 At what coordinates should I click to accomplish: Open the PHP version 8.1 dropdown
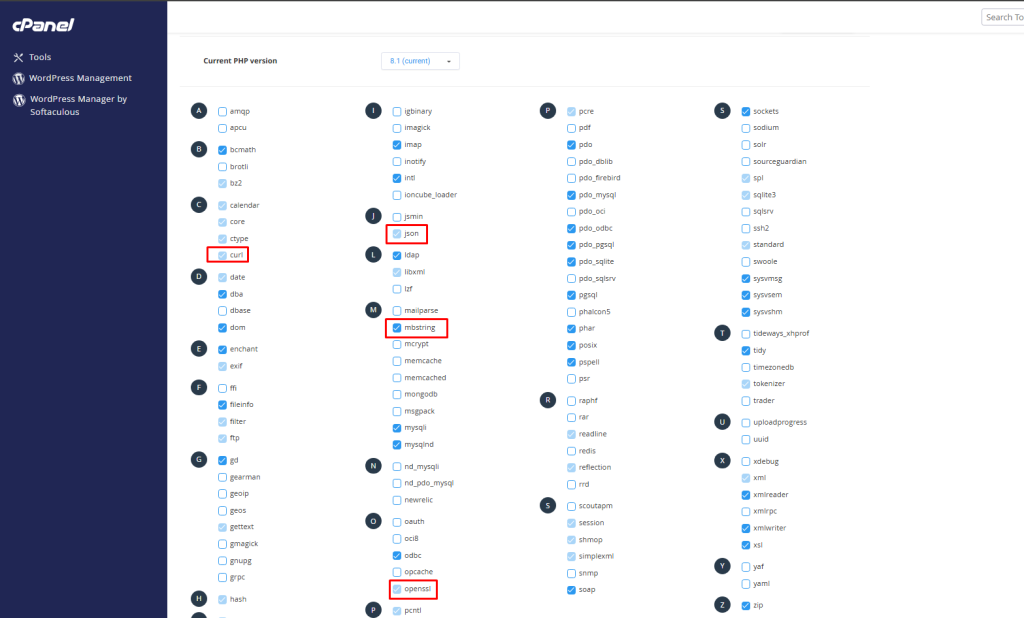pos(420,61)
